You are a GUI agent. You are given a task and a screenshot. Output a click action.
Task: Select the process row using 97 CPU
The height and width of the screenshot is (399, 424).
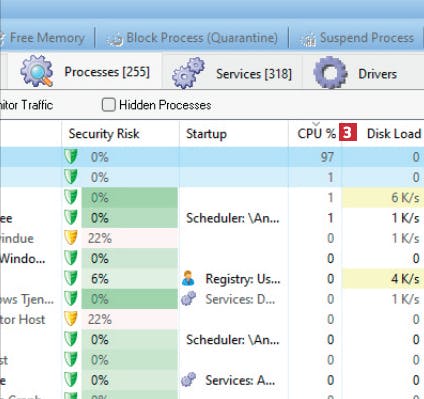[212, 157]
